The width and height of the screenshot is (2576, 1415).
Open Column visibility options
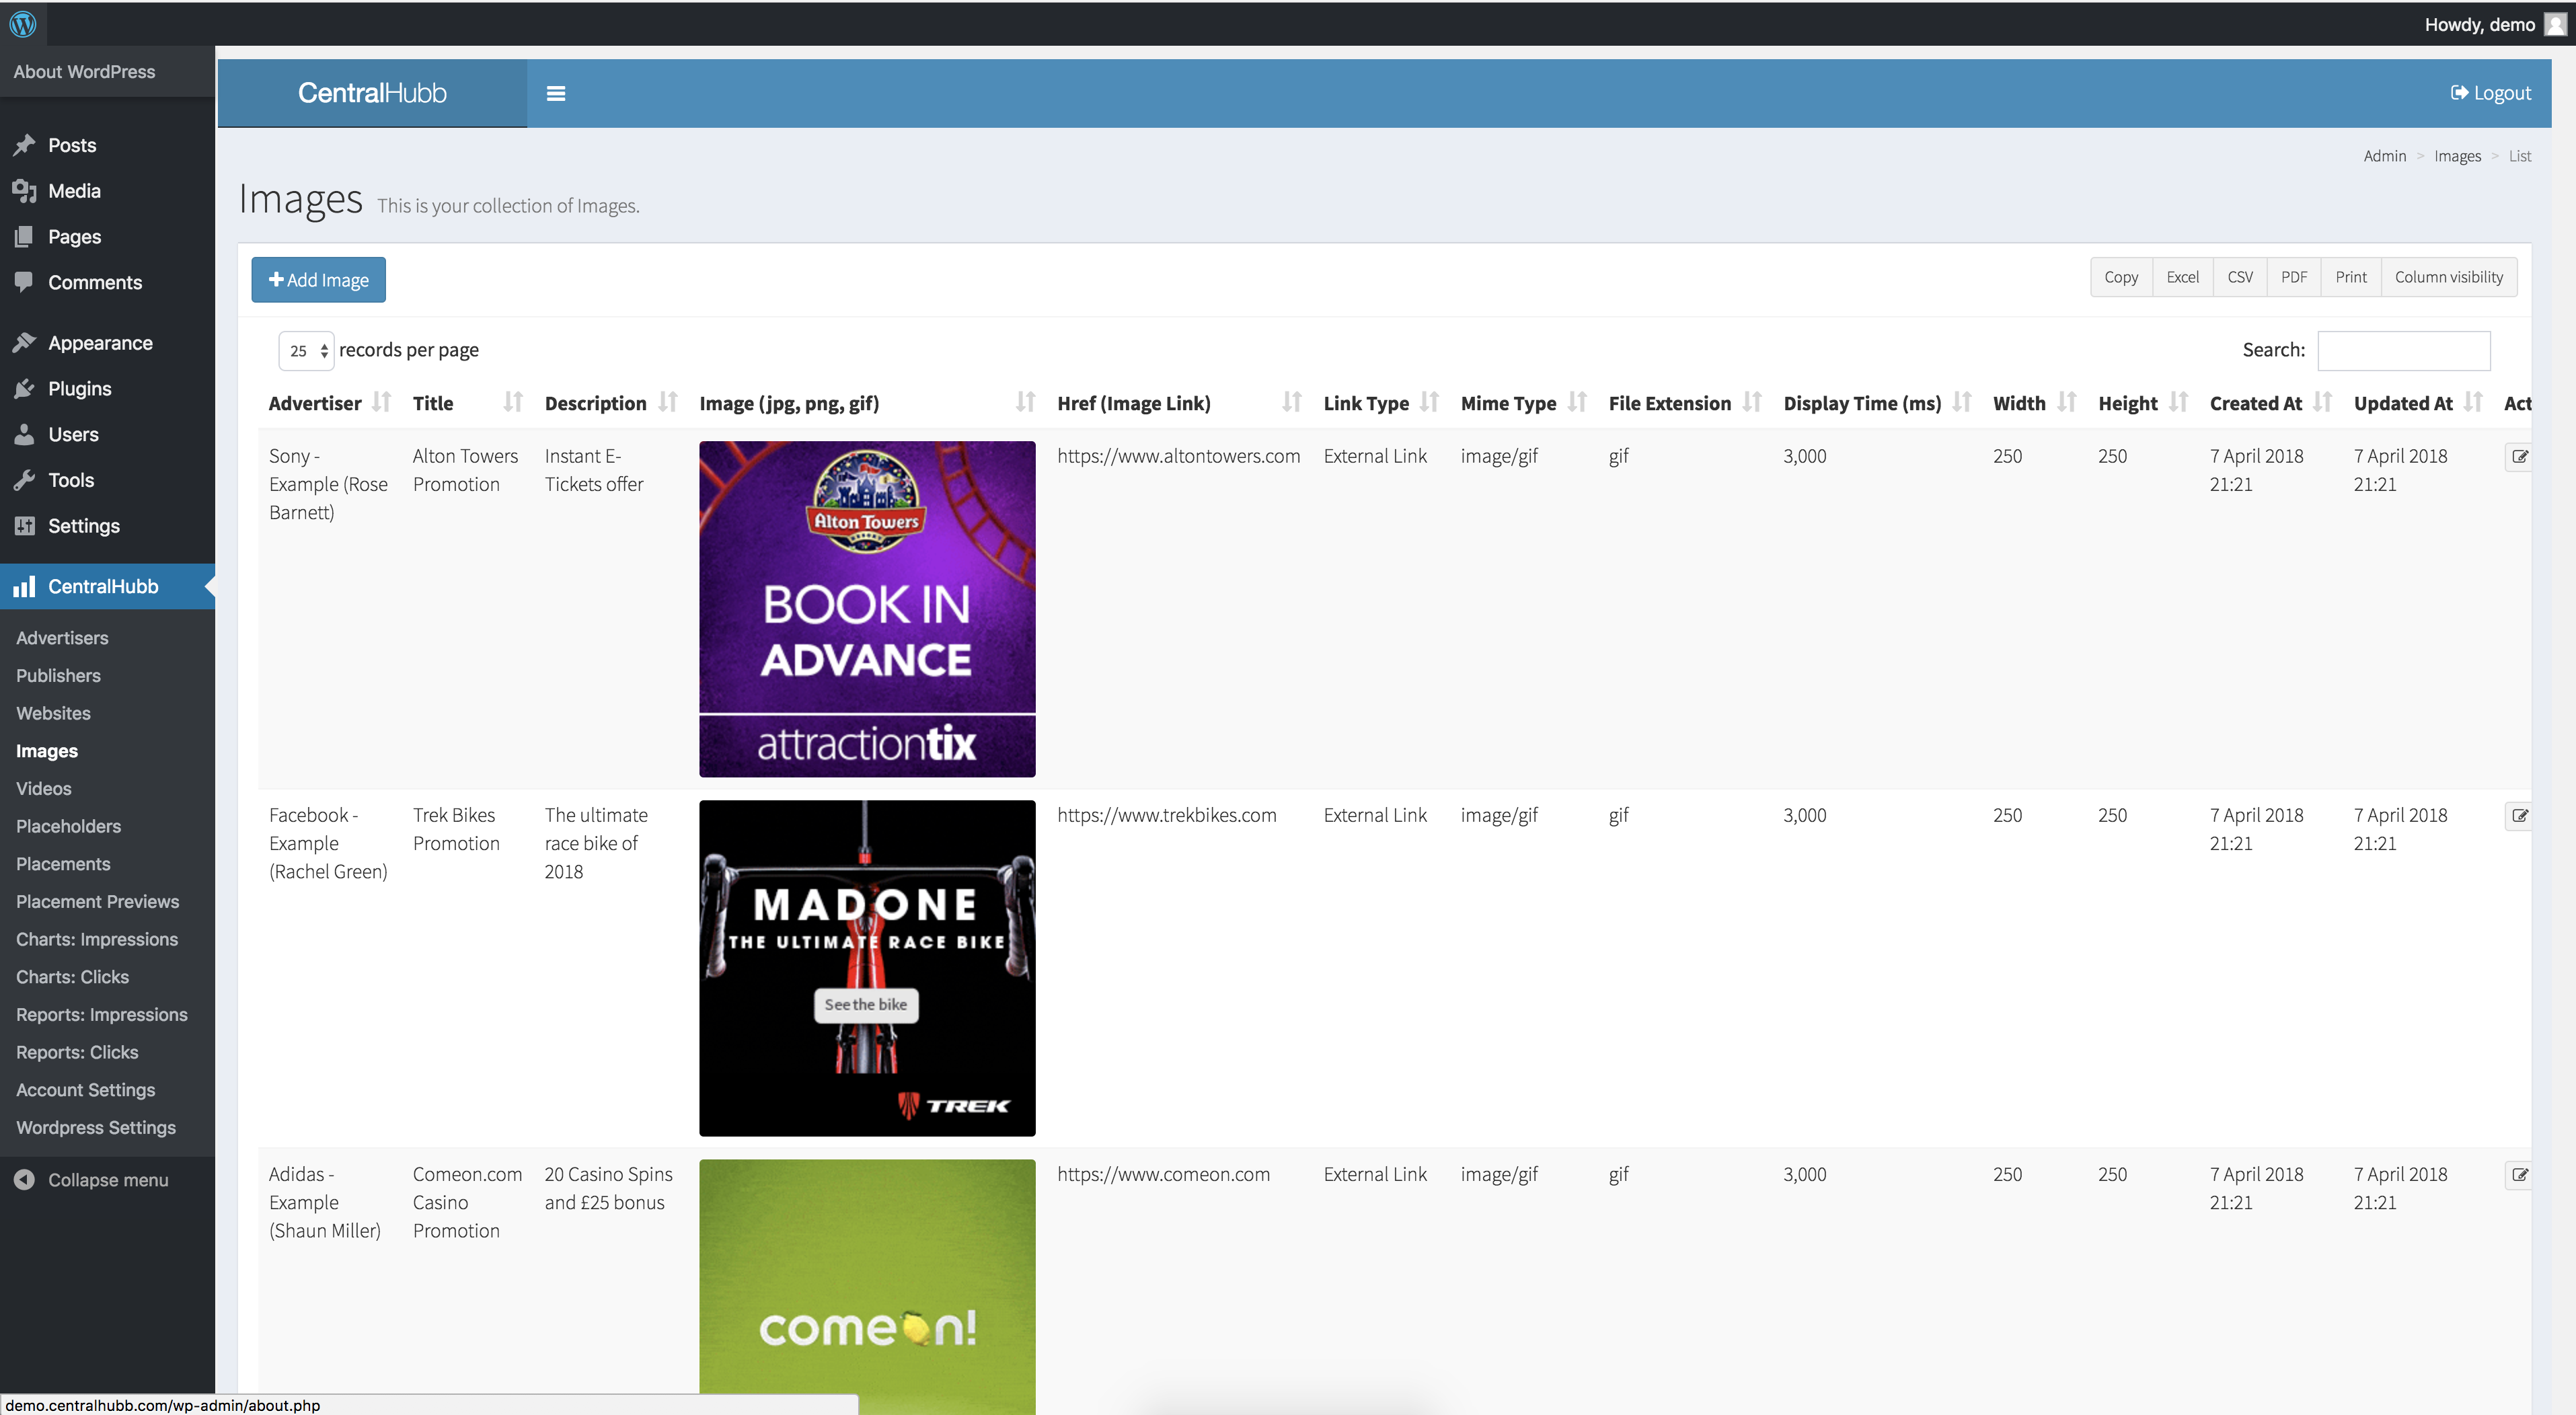tap(2449, 277)
